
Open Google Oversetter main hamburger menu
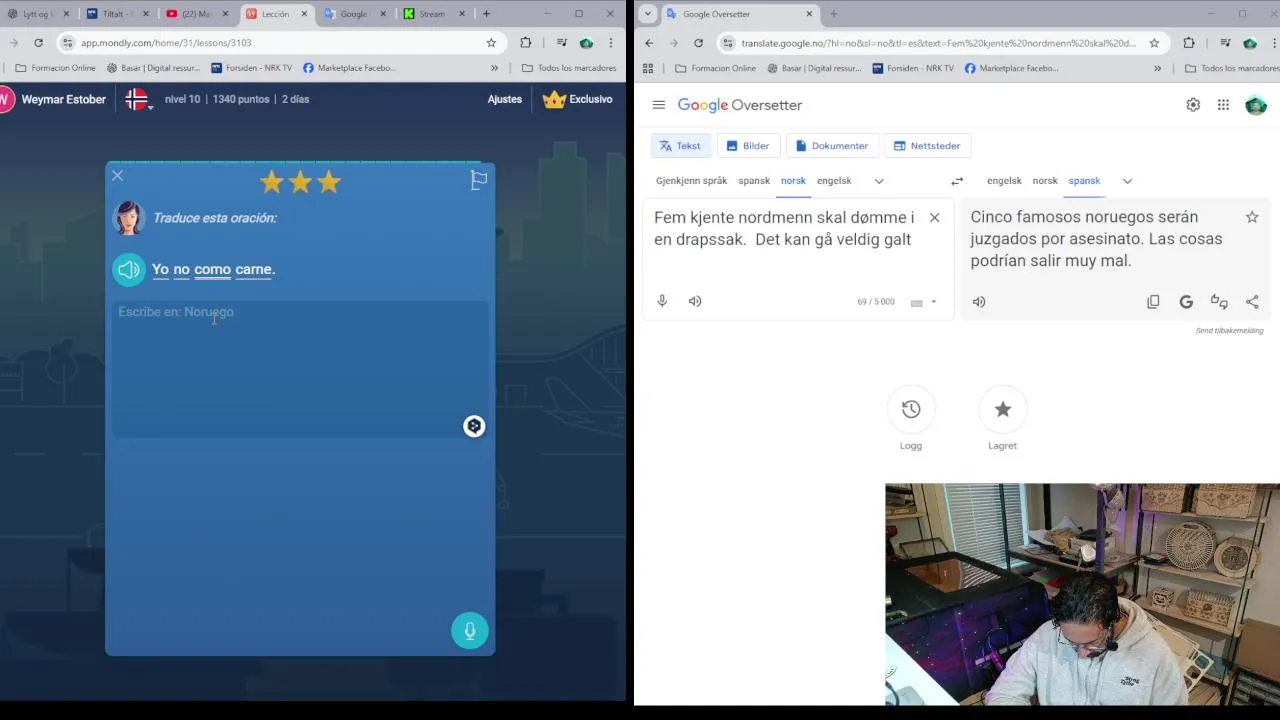[x=658, y=105]
